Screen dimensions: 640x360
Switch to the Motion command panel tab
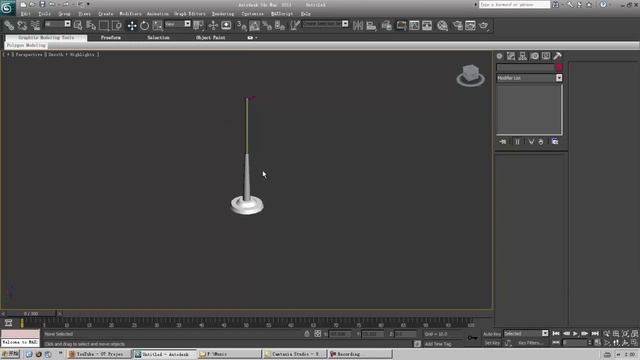534,56
